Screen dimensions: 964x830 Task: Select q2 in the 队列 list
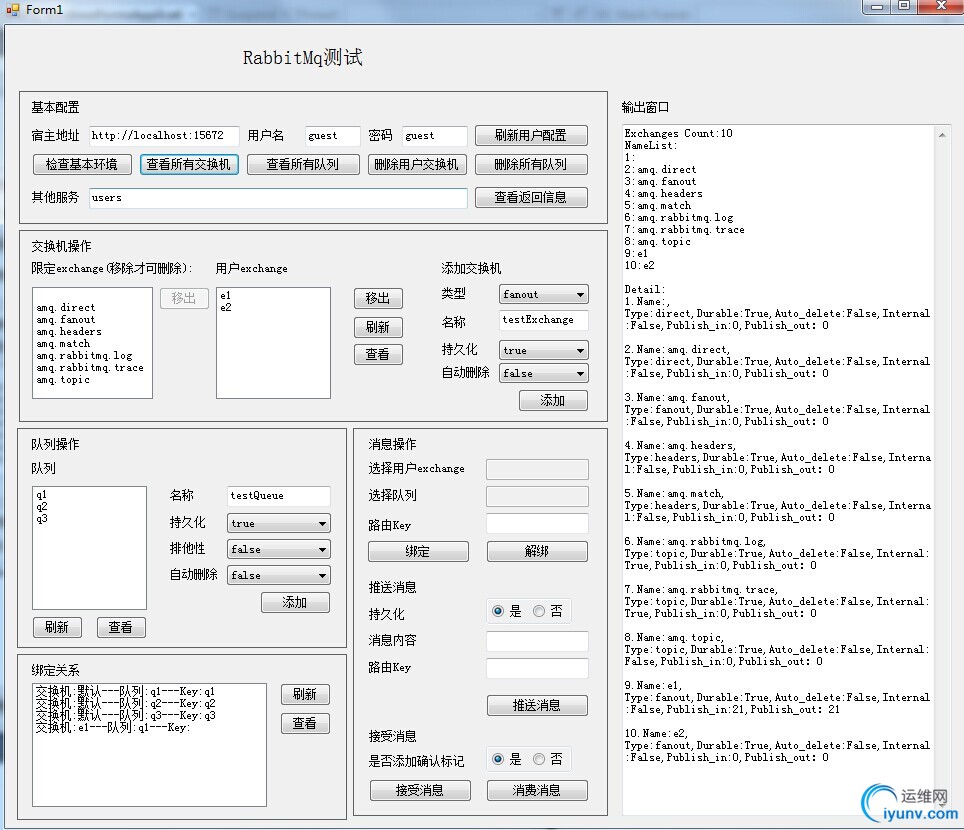click(41, 507)
